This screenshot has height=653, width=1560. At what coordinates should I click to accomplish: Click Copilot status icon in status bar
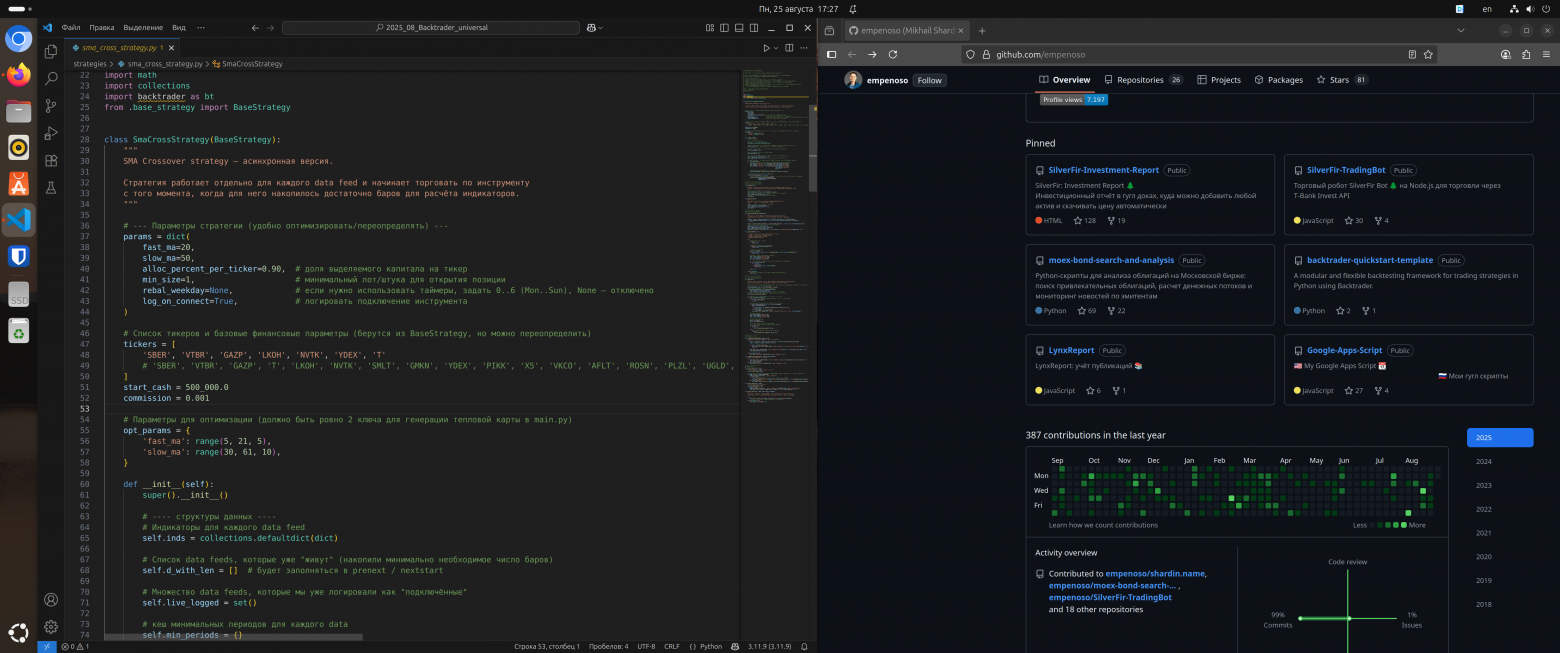click(735, 647)
